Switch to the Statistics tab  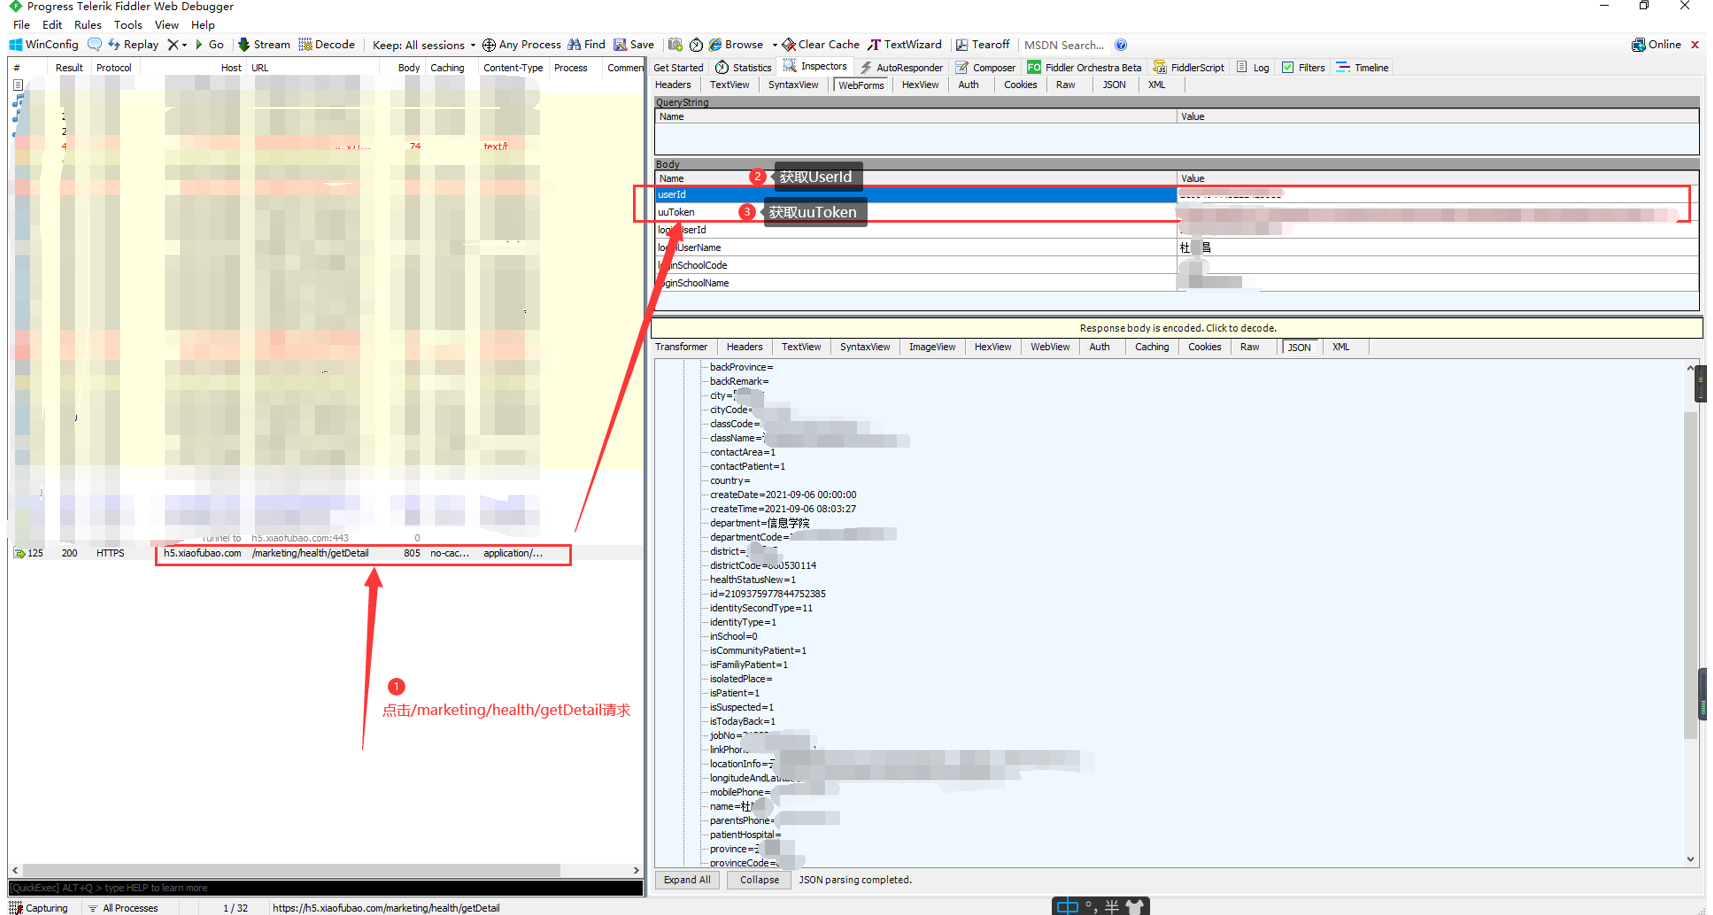click(x=743, y=68)
